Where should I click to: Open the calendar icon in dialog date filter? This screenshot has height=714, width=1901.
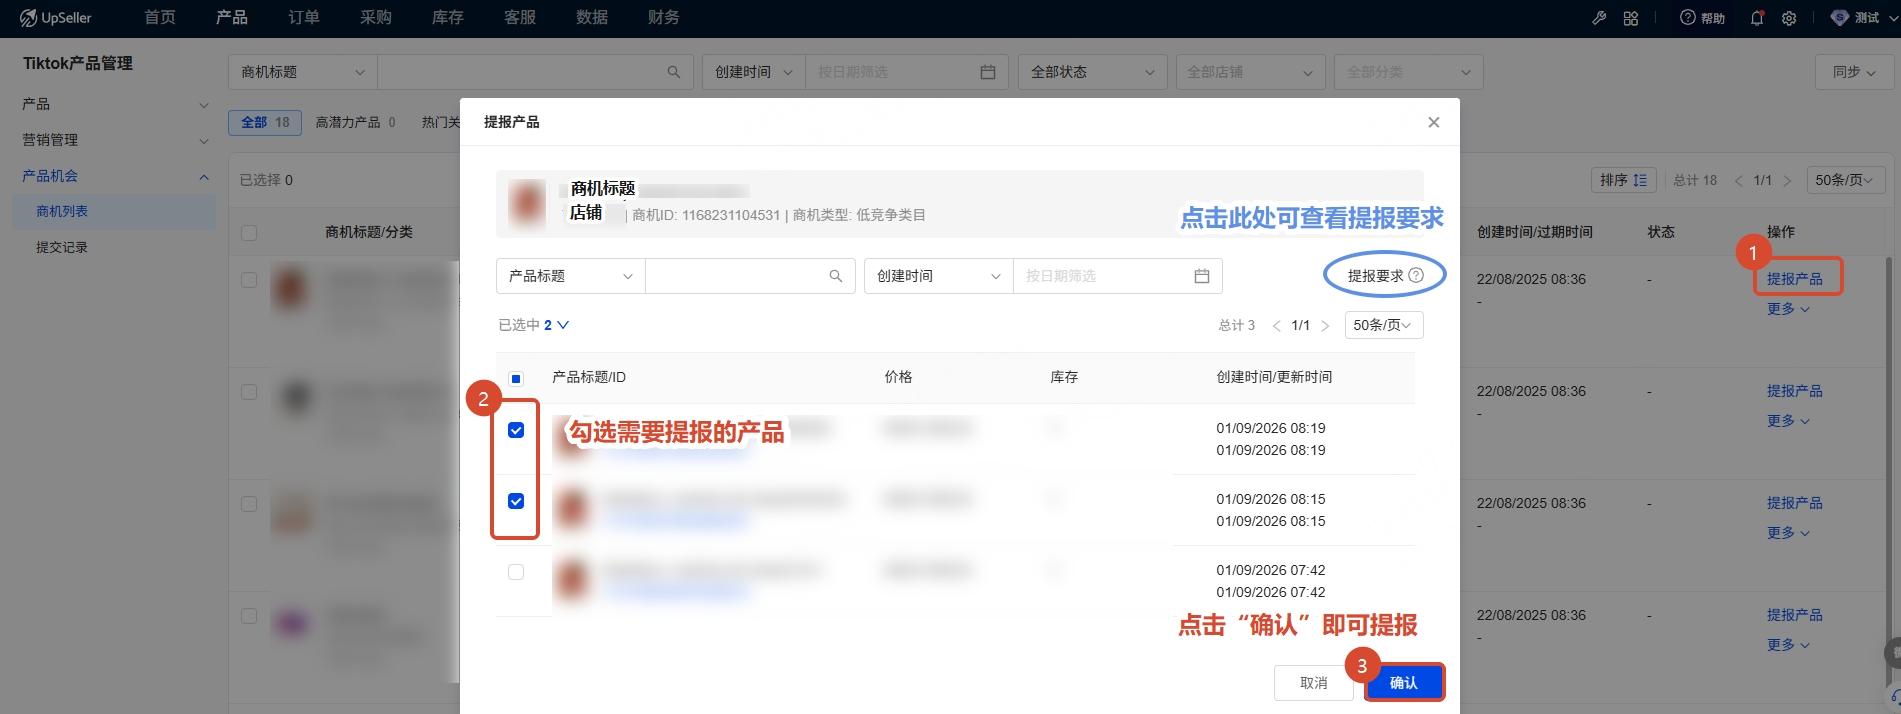click(x=1202, y=276)
